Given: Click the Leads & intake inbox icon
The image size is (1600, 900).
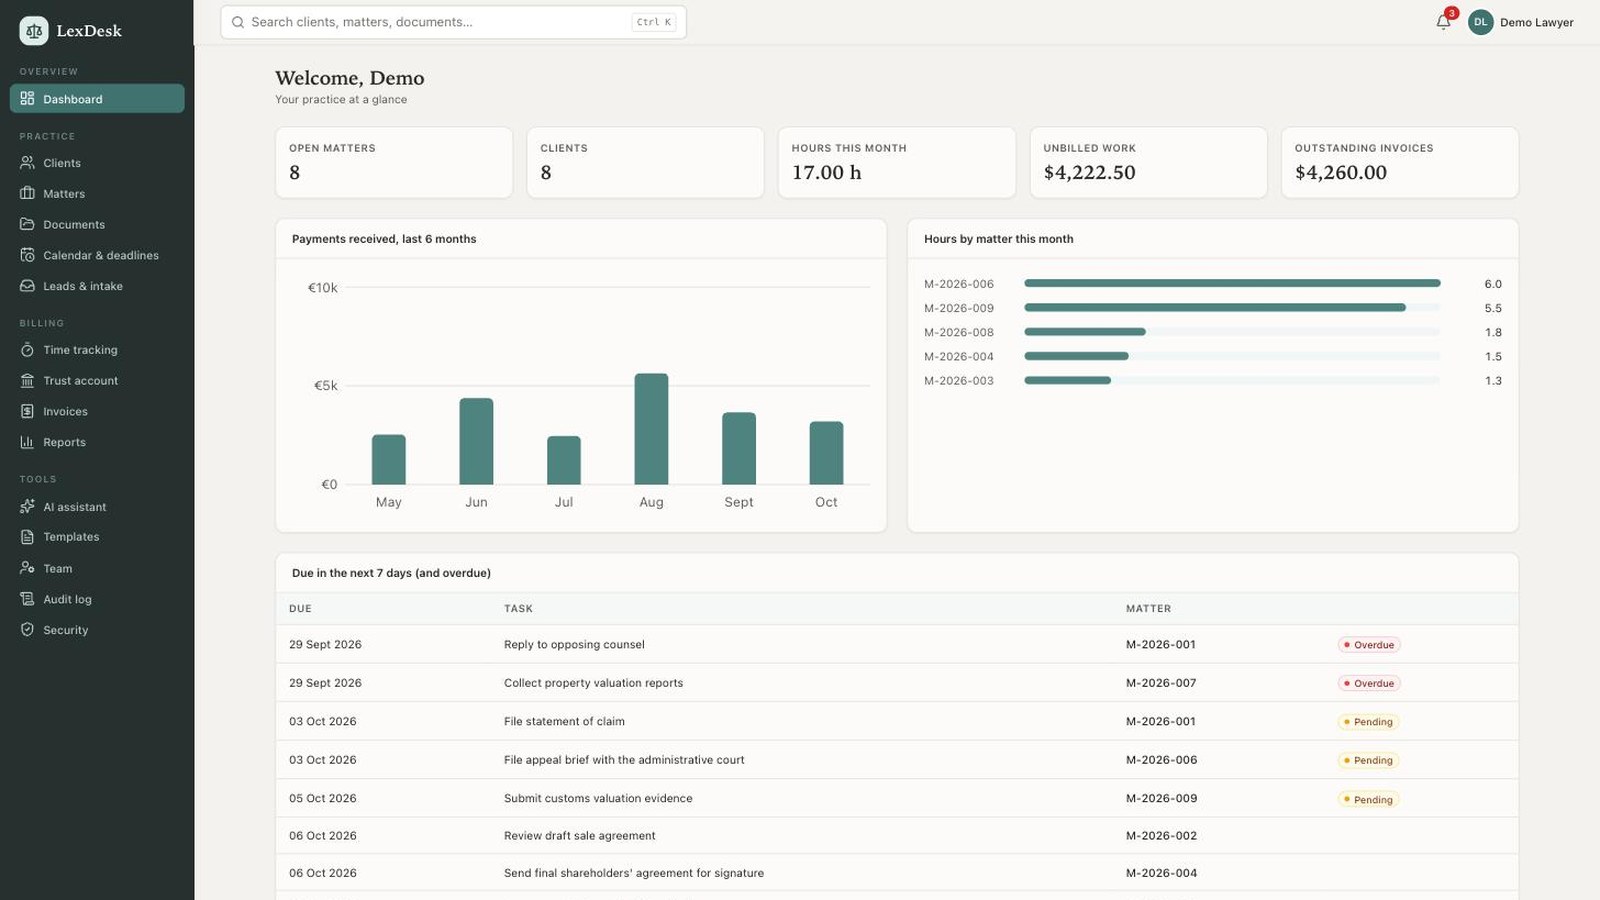Looking at the screenshot, I should pos(27,286).
